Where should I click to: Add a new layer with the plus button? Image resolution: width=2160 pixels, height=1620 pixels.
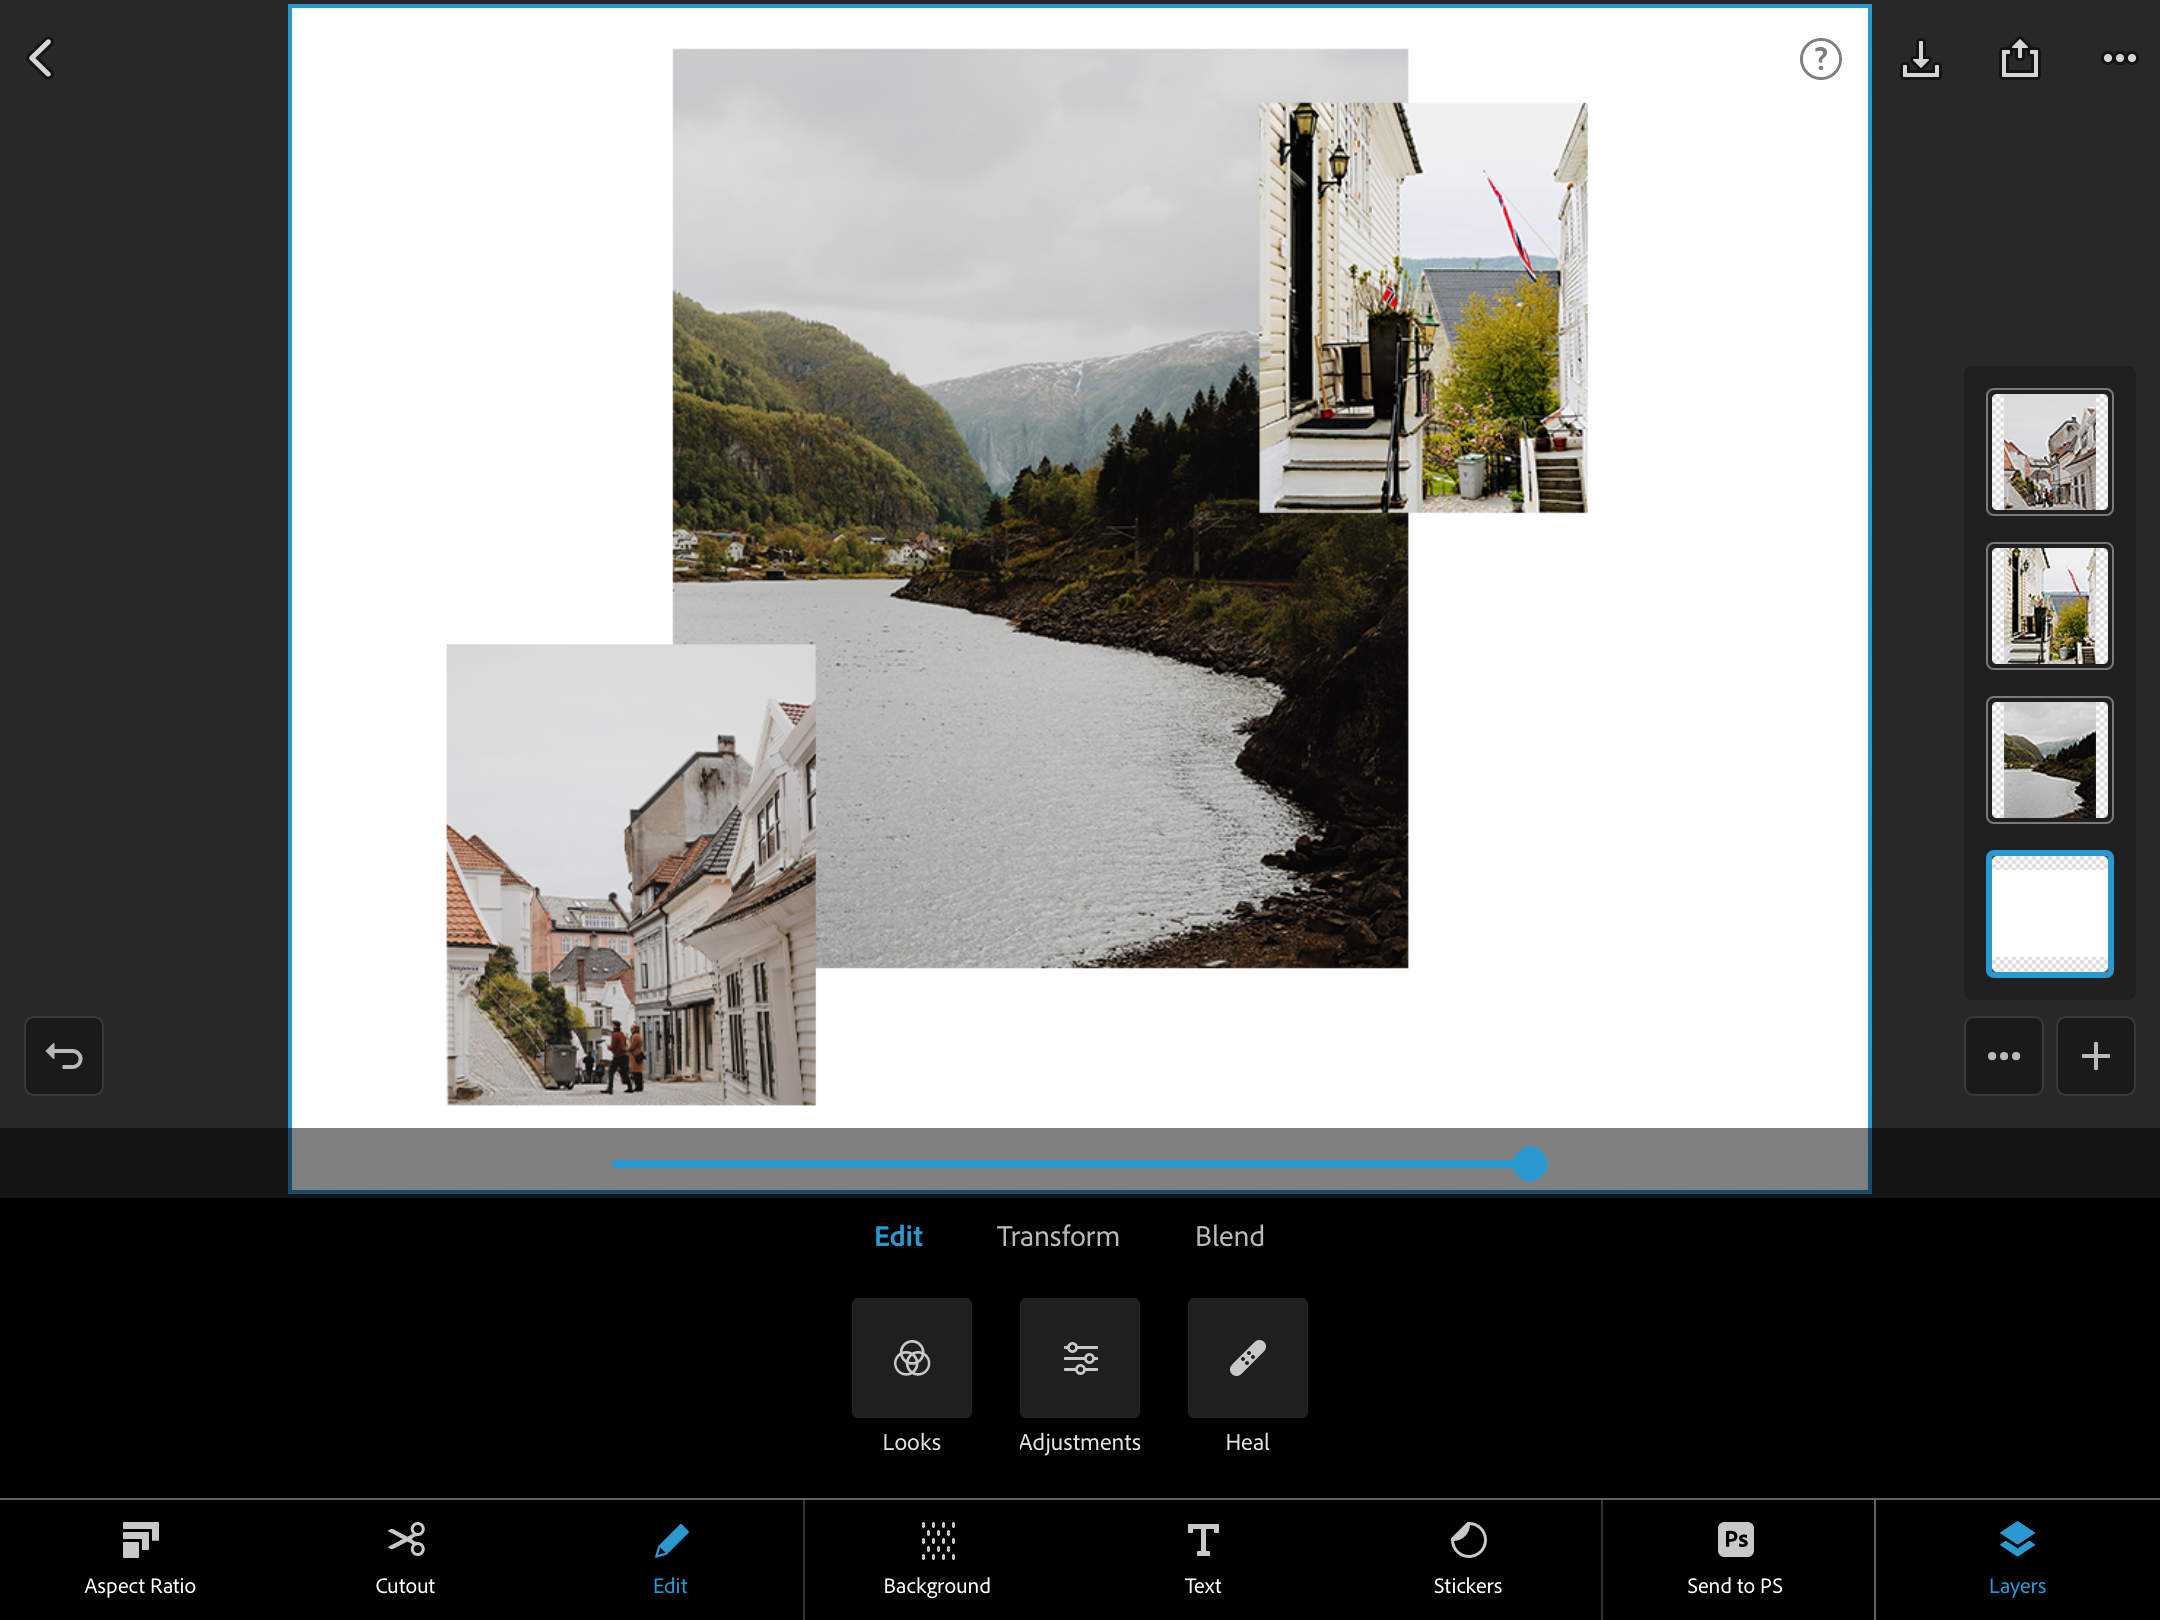(2096, 1056)
